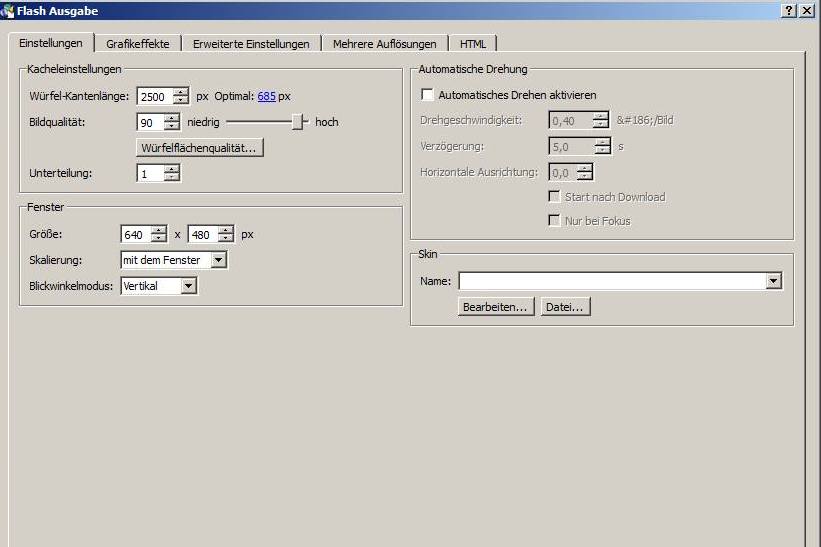Screen dimensions: 821x547
Task: Toggle the Start nach Download checkbox
Action: pyautogui.click(x=554, y=197)
